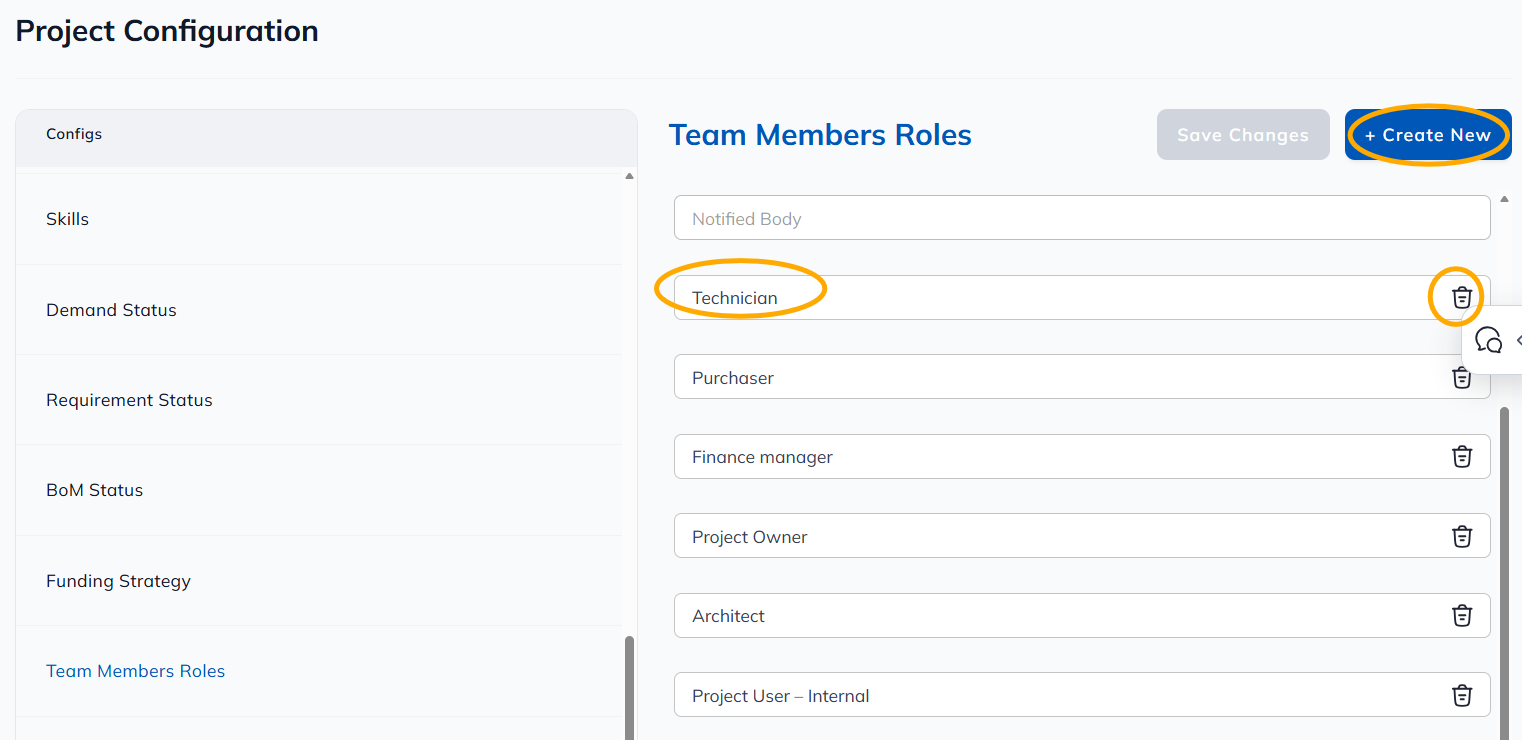Edit the Project Owner role field

[1082, 536]
